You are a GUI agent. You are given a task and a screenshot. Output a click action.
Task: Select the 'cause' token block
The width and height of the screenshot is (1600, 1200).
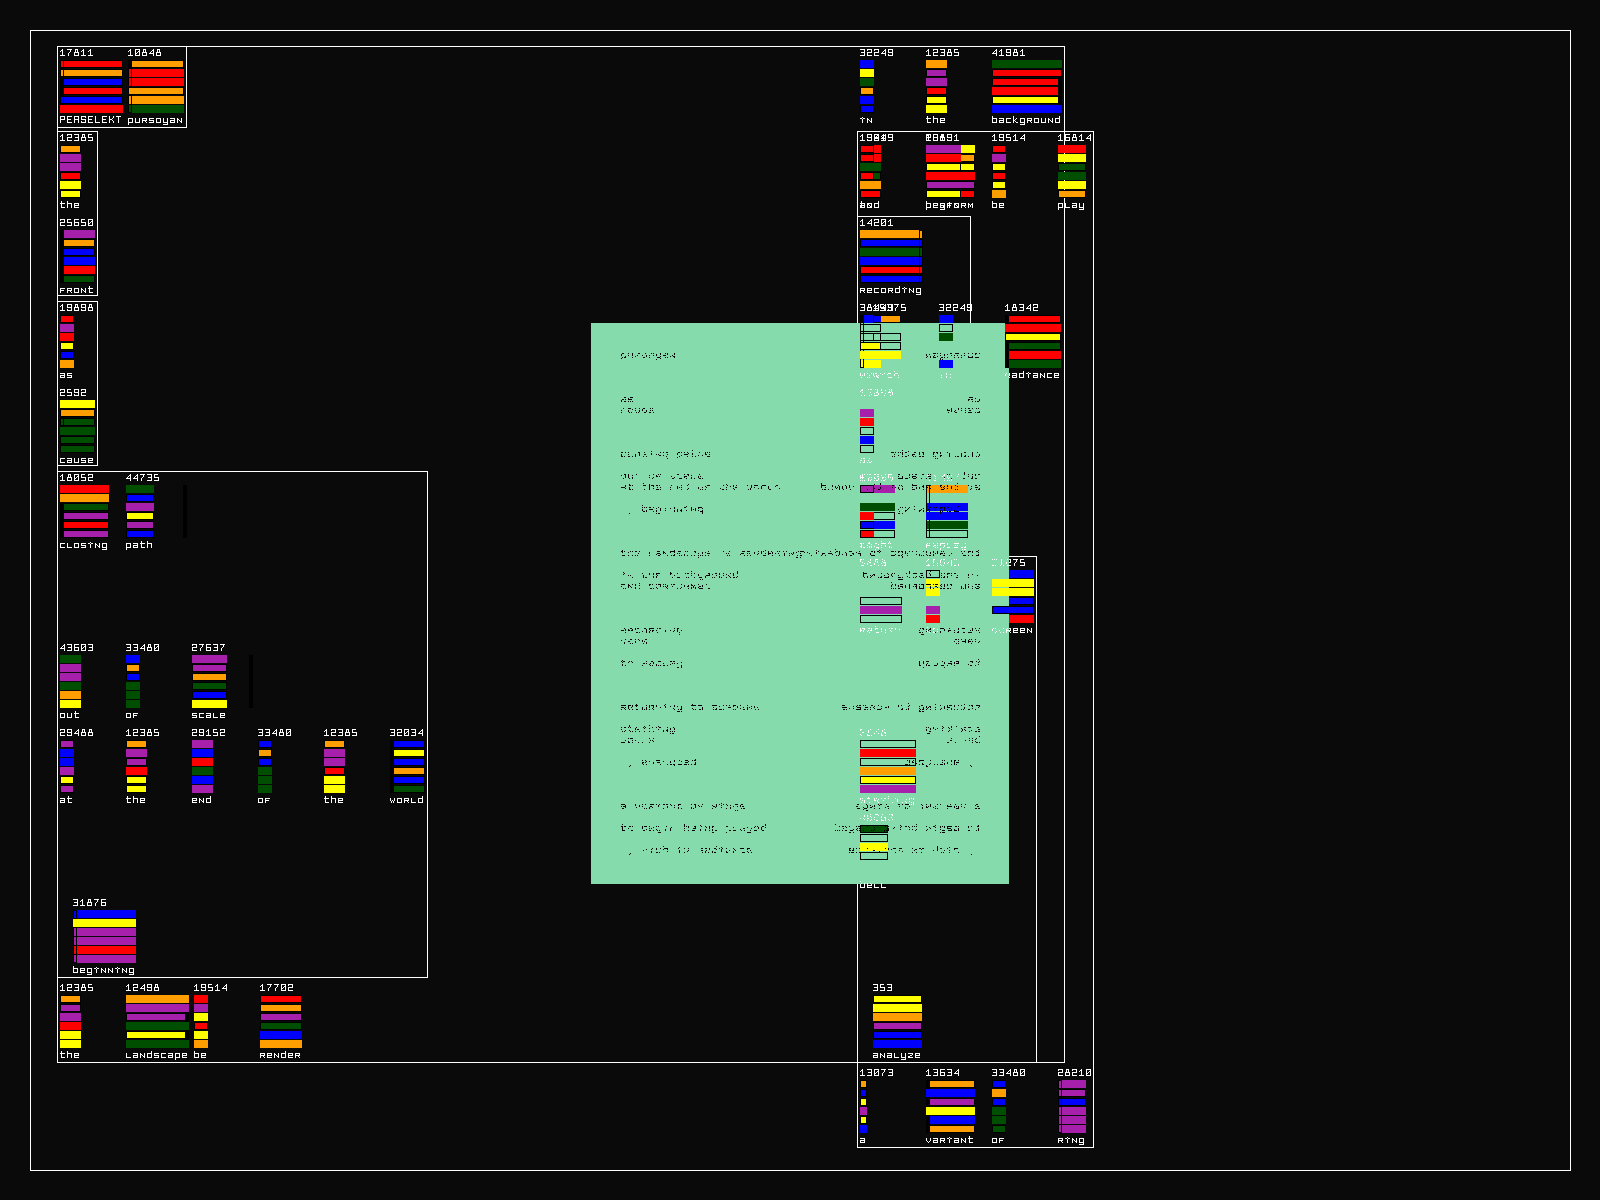(x=77, y=426)
